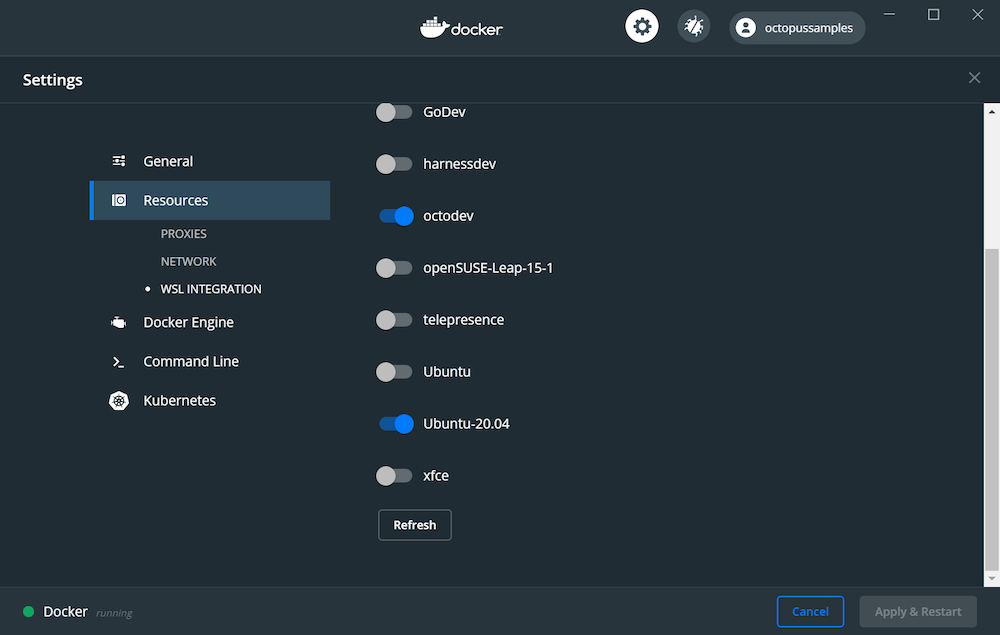Image resolution: width=1000 pixels, height=635 pixels.
Task: Select the General sliders icon in sidebar
Action: pyautogui.click(x=119, y=161)
